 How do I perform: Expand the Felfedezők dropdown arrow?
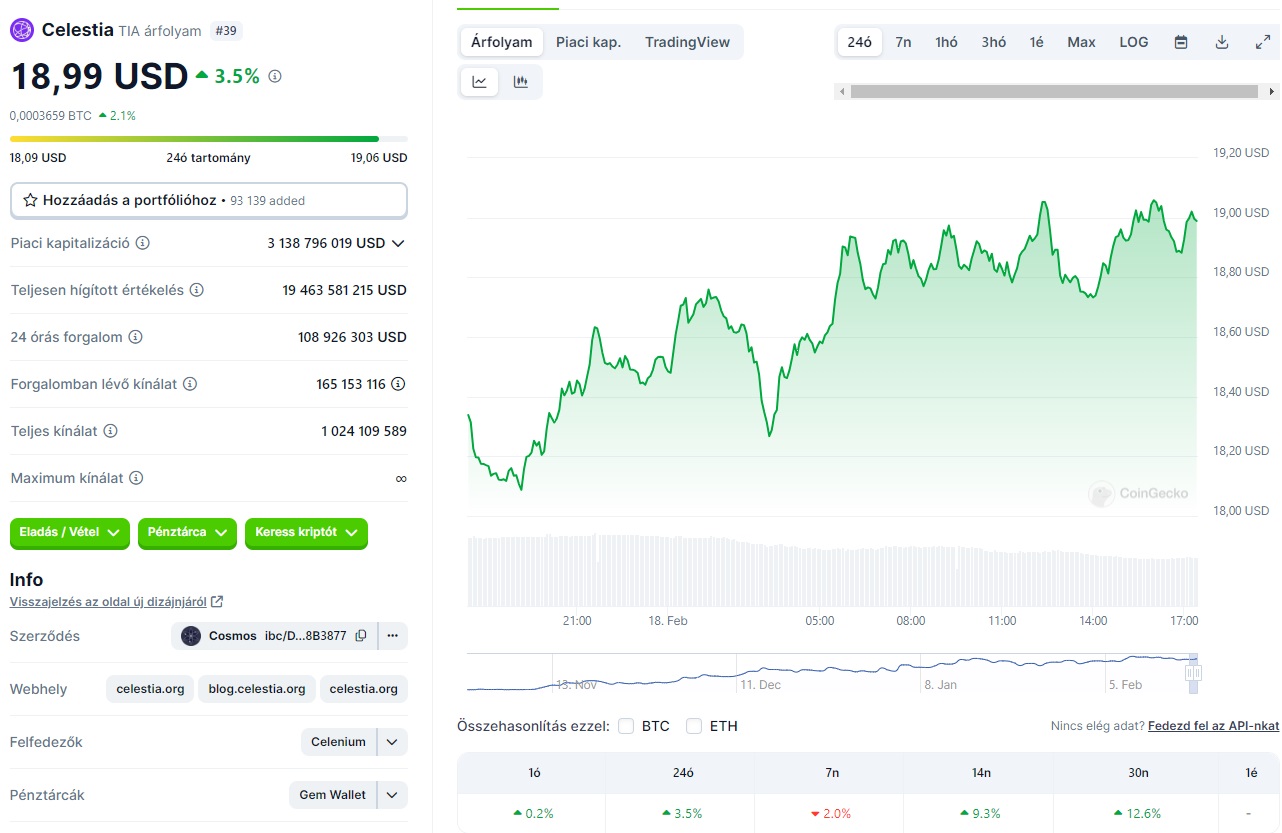point(392,742)
